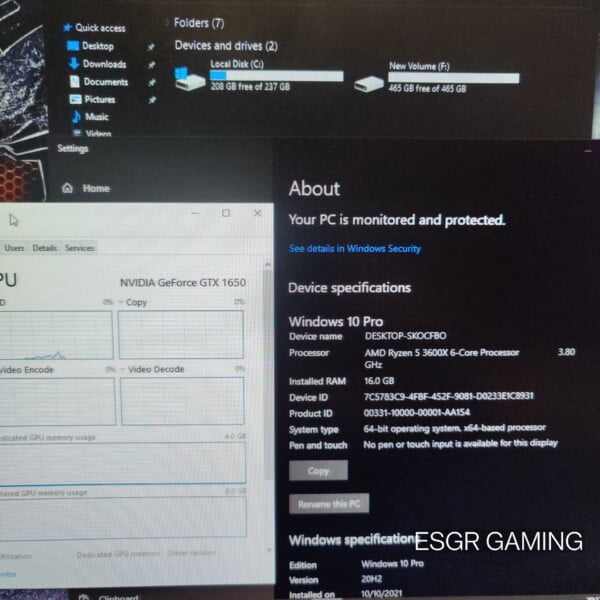Minimize the Task Manager window

pos(195,212)
